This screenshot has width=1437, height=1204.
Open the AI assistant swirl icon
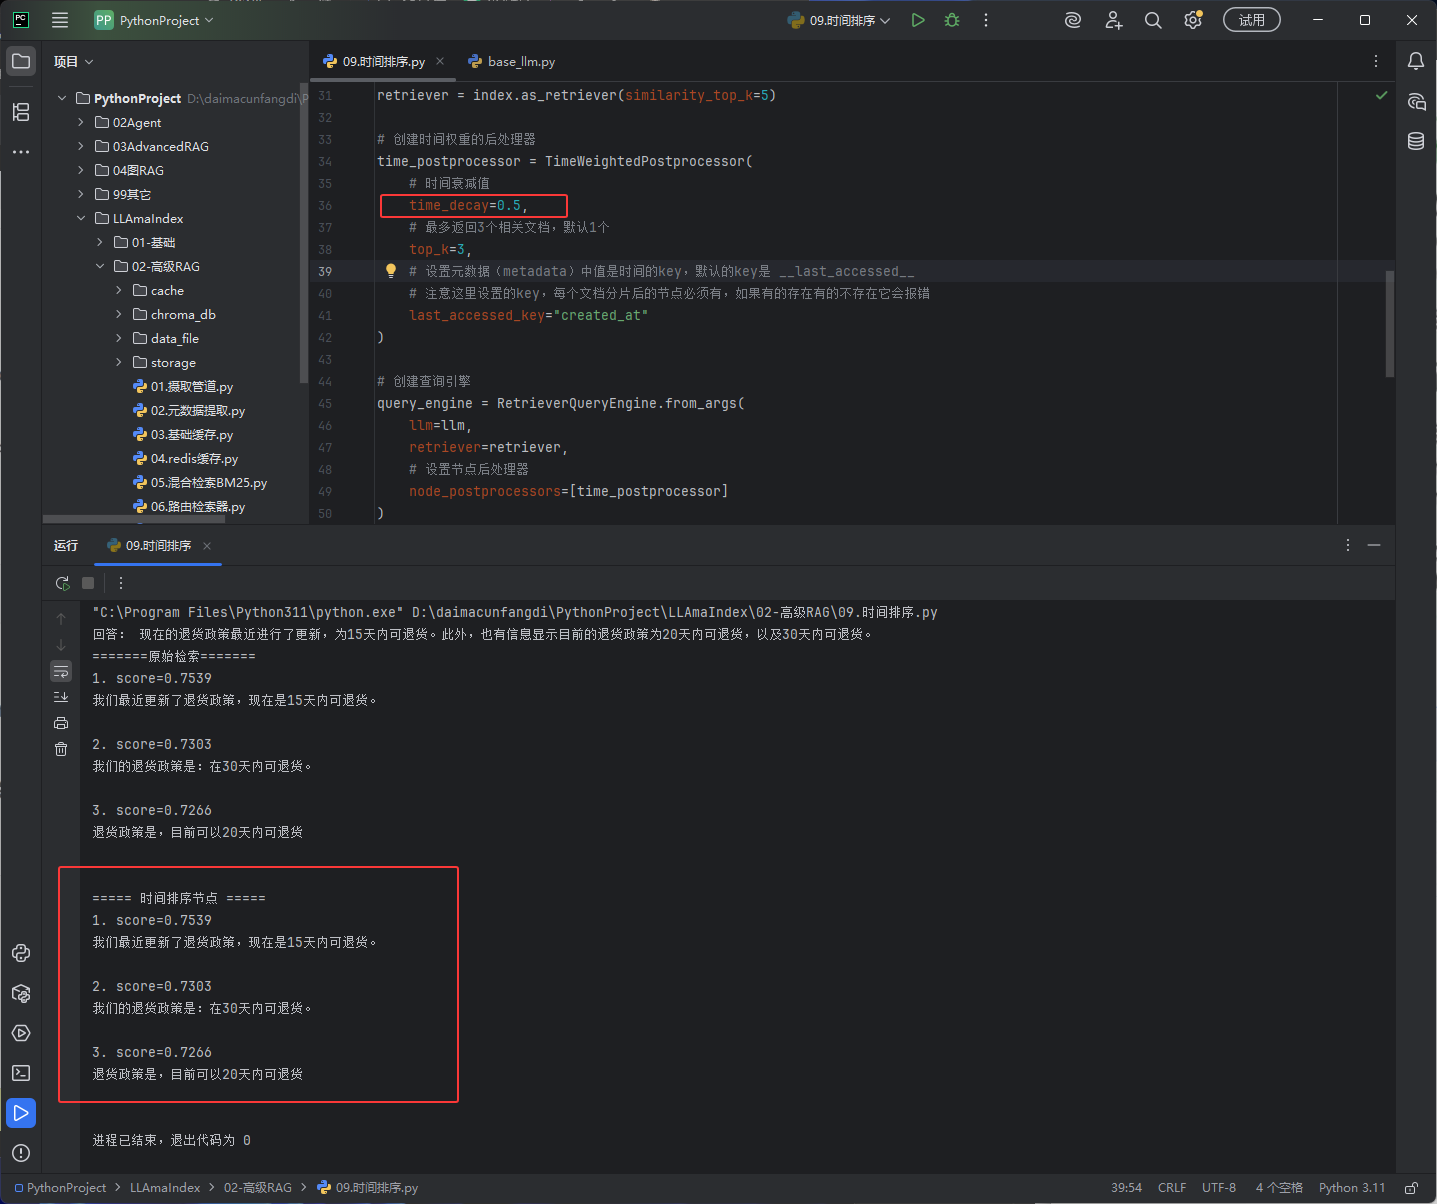coord(1073,20)
